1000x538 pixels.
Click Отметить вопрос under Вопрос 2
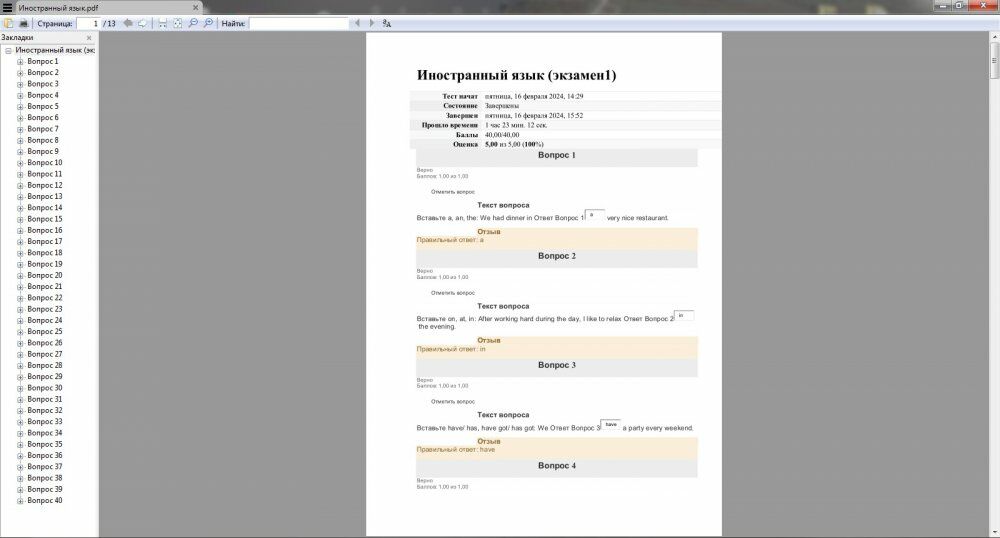453,293
